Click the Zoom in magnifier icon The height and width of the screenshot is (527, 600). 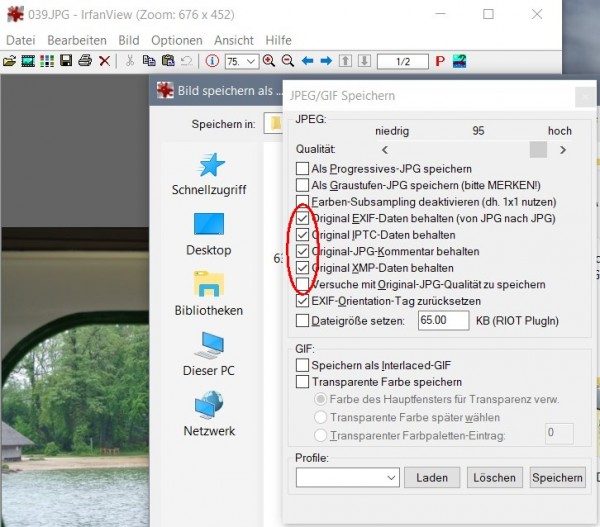(x=269, y=61)
